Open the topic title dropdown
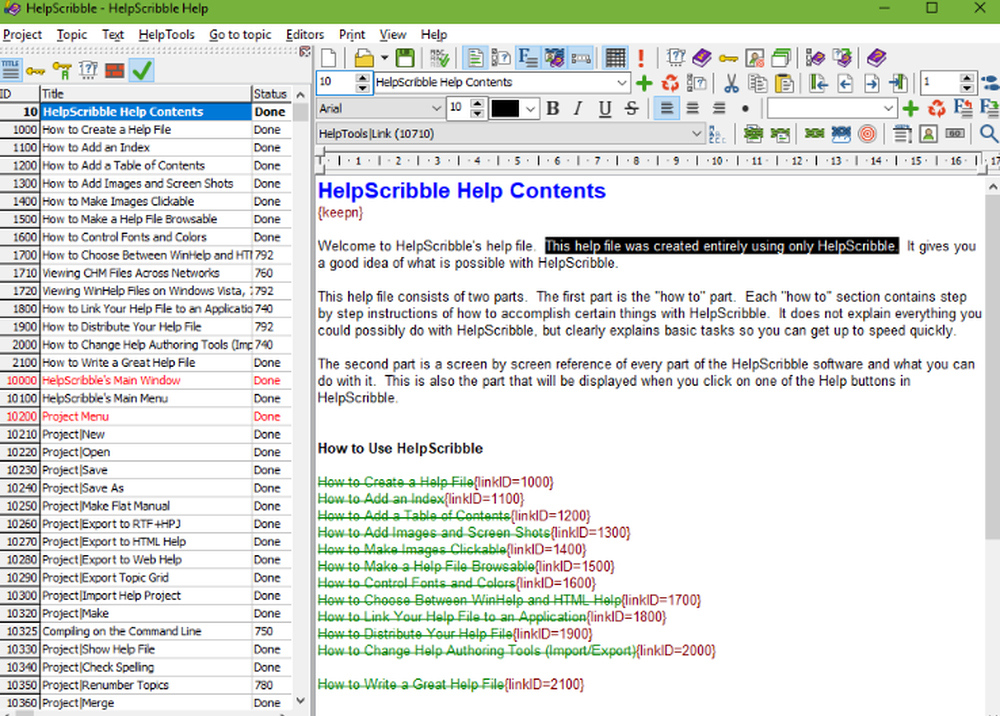The image size is (1000, 716). 621,83
